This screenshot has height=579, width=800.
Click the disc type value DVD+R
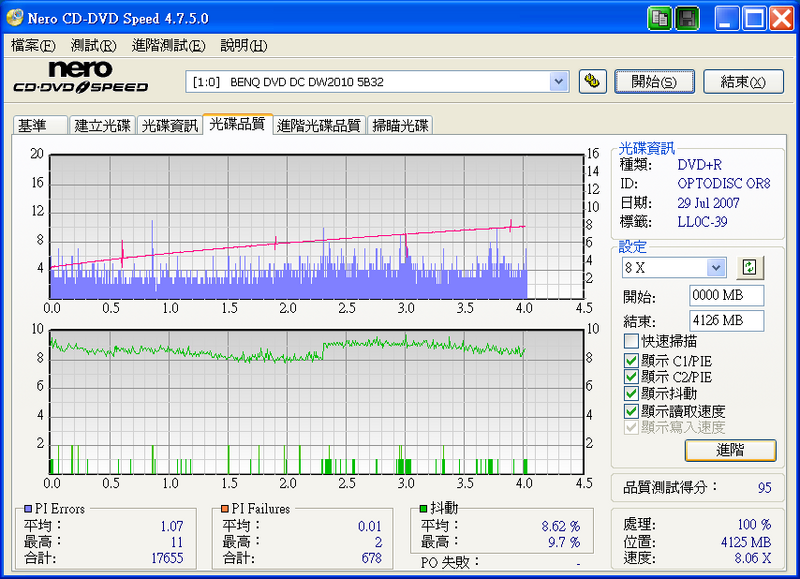click(699, 165)
